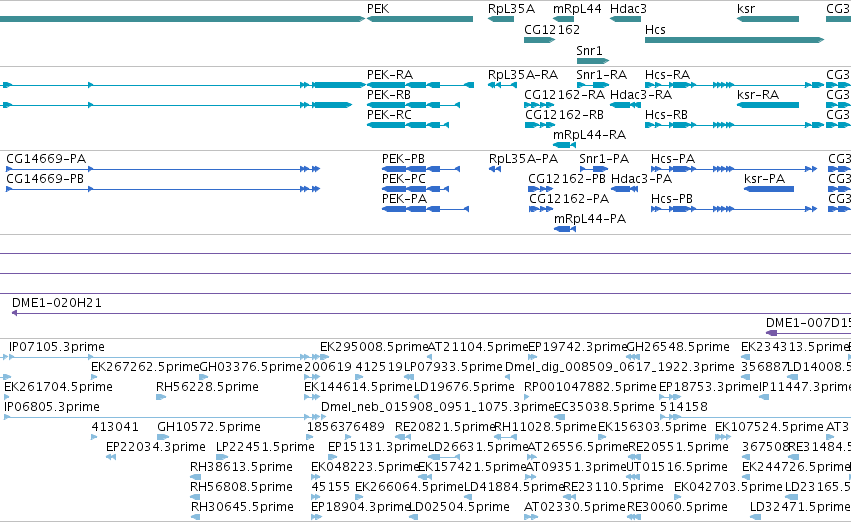Click the RpL35A gene label
This screenshot has height=522, width=851.
pyautogui.click(x=511, y=9)
